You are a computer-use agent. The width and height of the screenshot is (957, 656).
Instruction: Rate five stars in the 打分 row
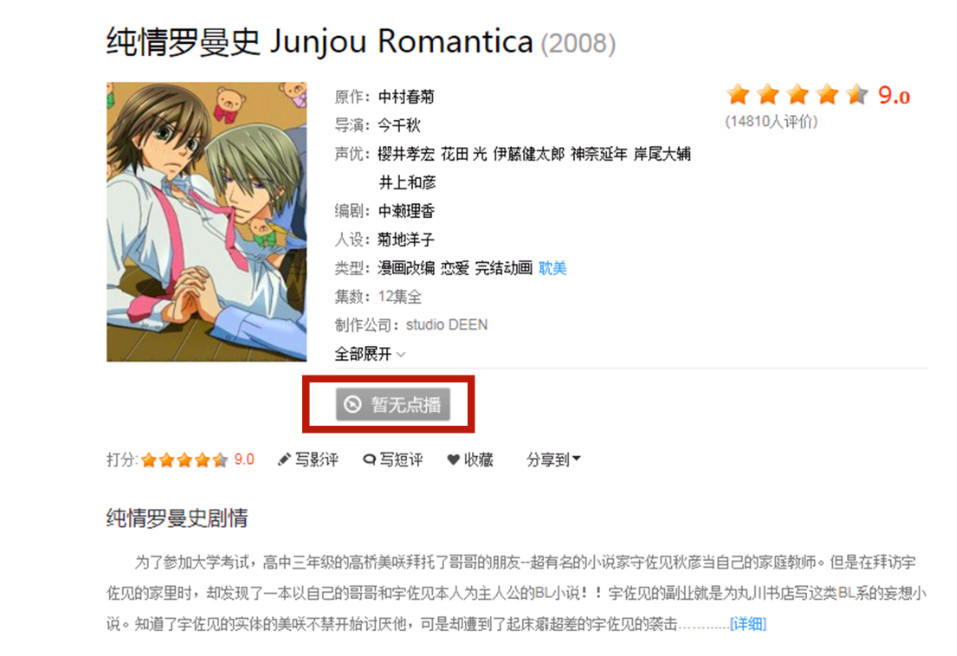220,460
